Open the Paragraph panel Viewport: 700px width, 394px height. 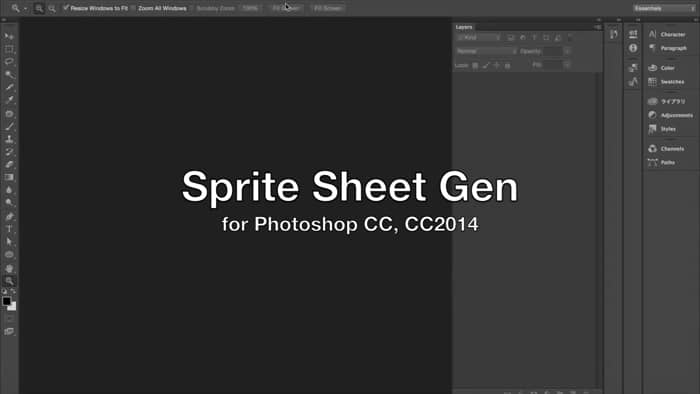[669, 48]
